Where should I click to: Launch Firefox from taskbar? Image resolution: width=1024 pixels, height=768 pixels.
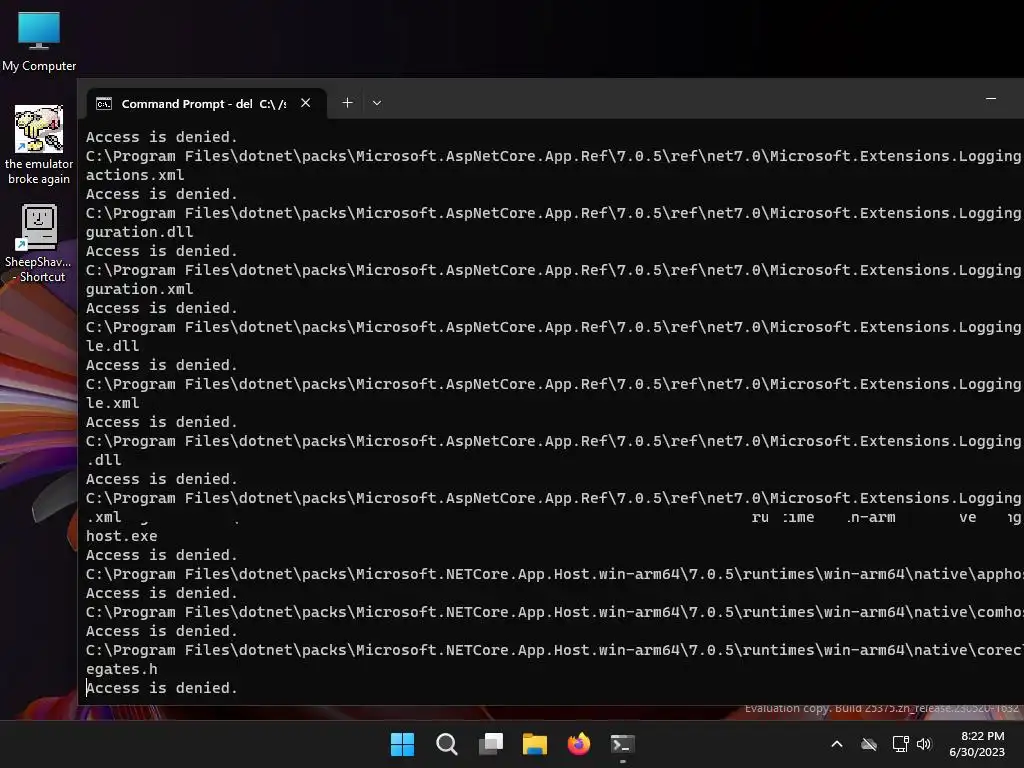click(579, 744)
